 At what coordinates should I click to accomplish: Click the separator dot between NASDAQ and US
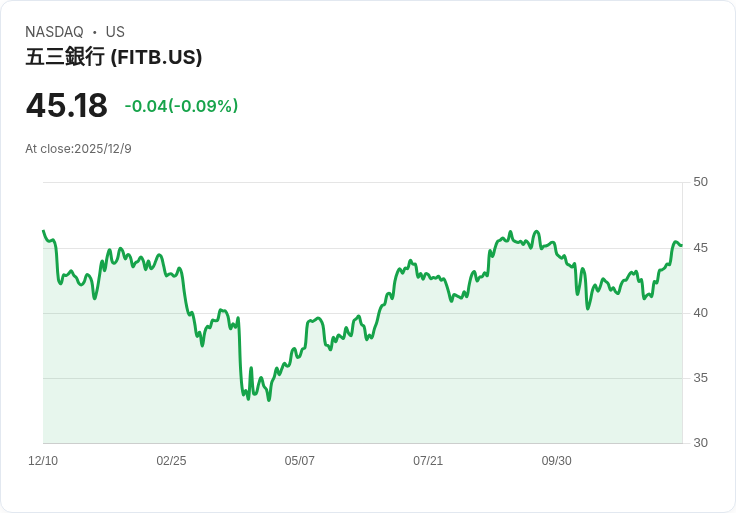pos(94,32)
